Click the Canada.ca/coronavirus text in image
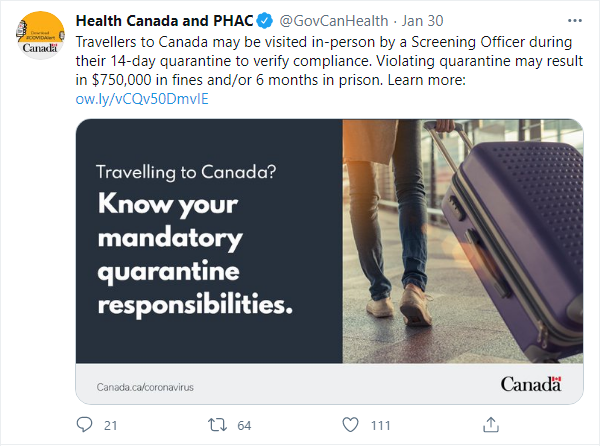The image size is (600, 446). [x=145, y=387]
